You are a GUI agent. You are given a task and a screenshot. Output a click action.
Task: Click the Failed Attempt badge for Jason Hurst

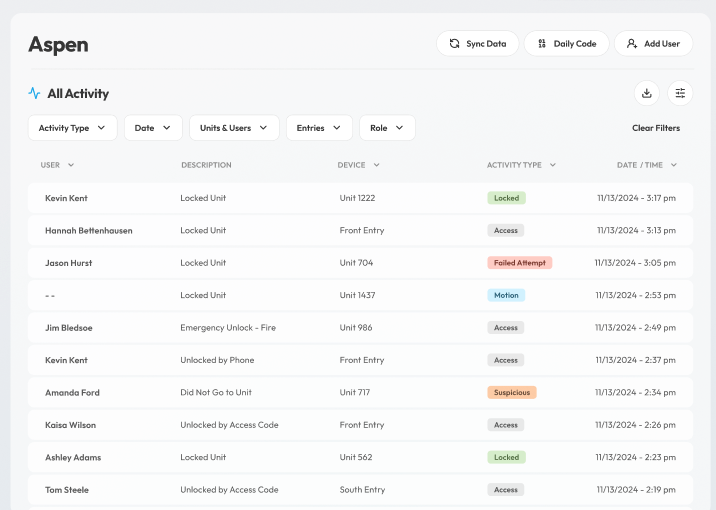tap(520, 263)
